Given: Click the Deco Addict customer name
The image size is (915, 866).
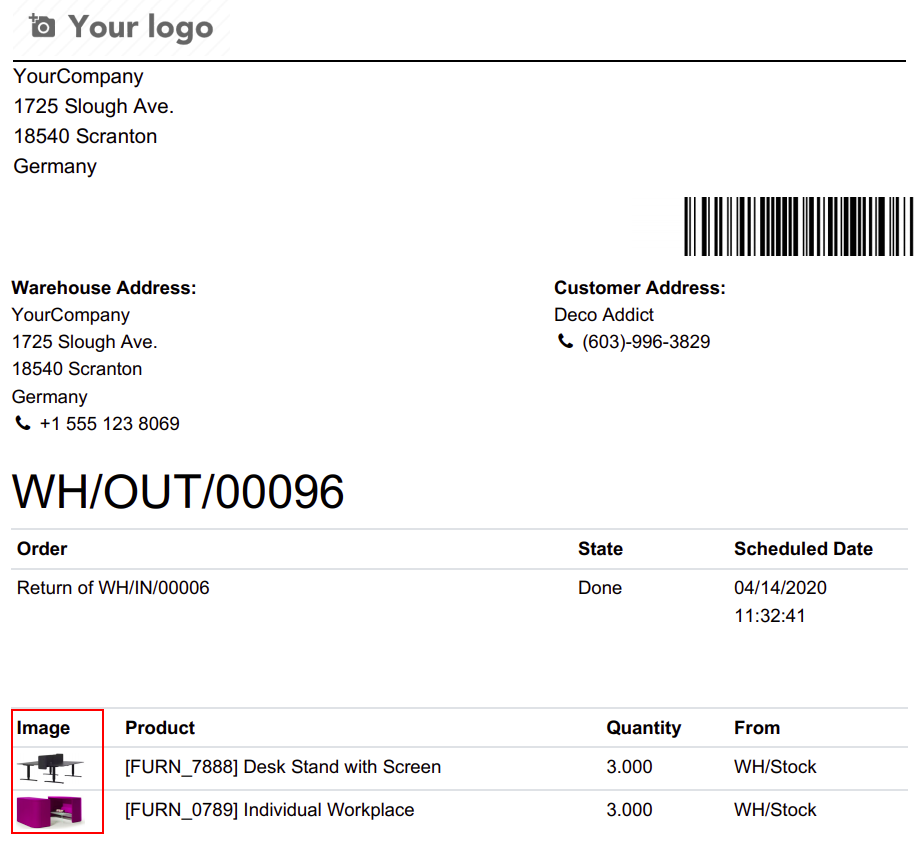Looking at the screenshot, I should [x=604, y=315].
